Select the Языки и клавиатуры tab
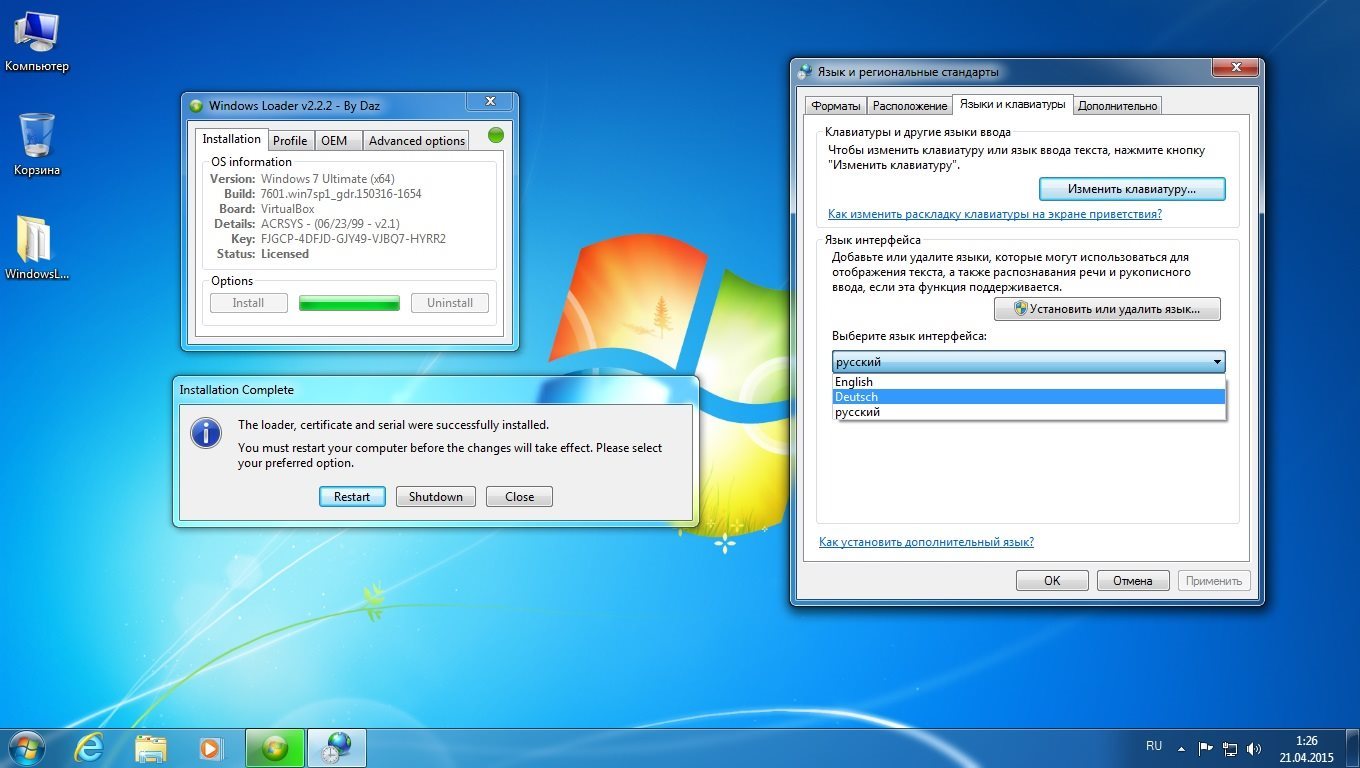Viewport: 1360px width, 768px height. click(1012, 104)
